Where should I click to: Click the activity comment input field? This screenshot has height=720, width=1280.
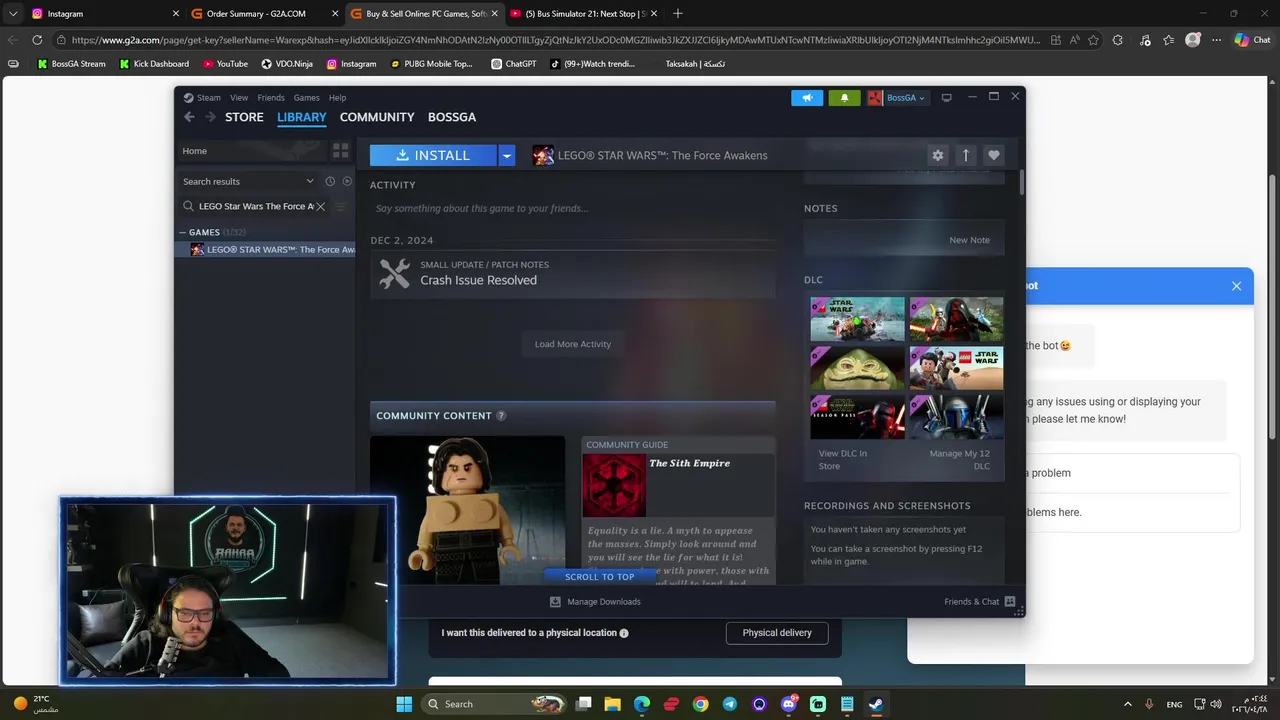572,209
